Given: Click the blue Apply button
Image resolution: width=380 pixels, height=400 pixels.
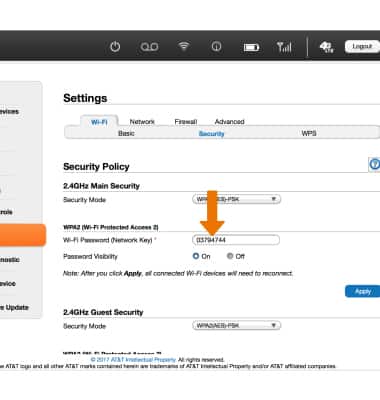Looking at the screenshot, I should pos(363,291).
